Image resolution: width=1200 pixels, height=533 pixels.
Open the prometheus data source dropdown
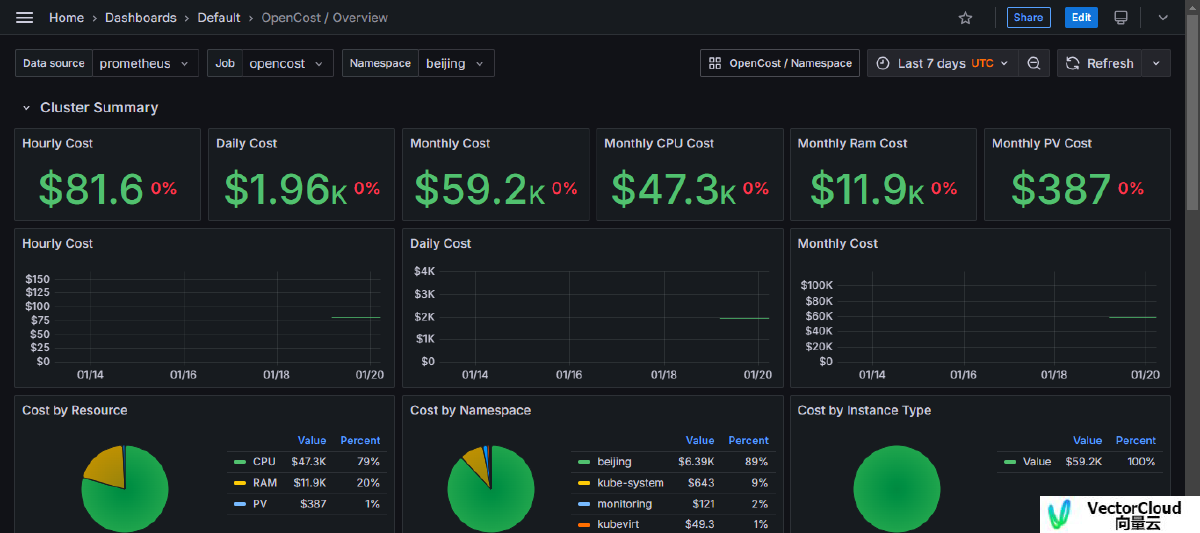click(146, 63)
